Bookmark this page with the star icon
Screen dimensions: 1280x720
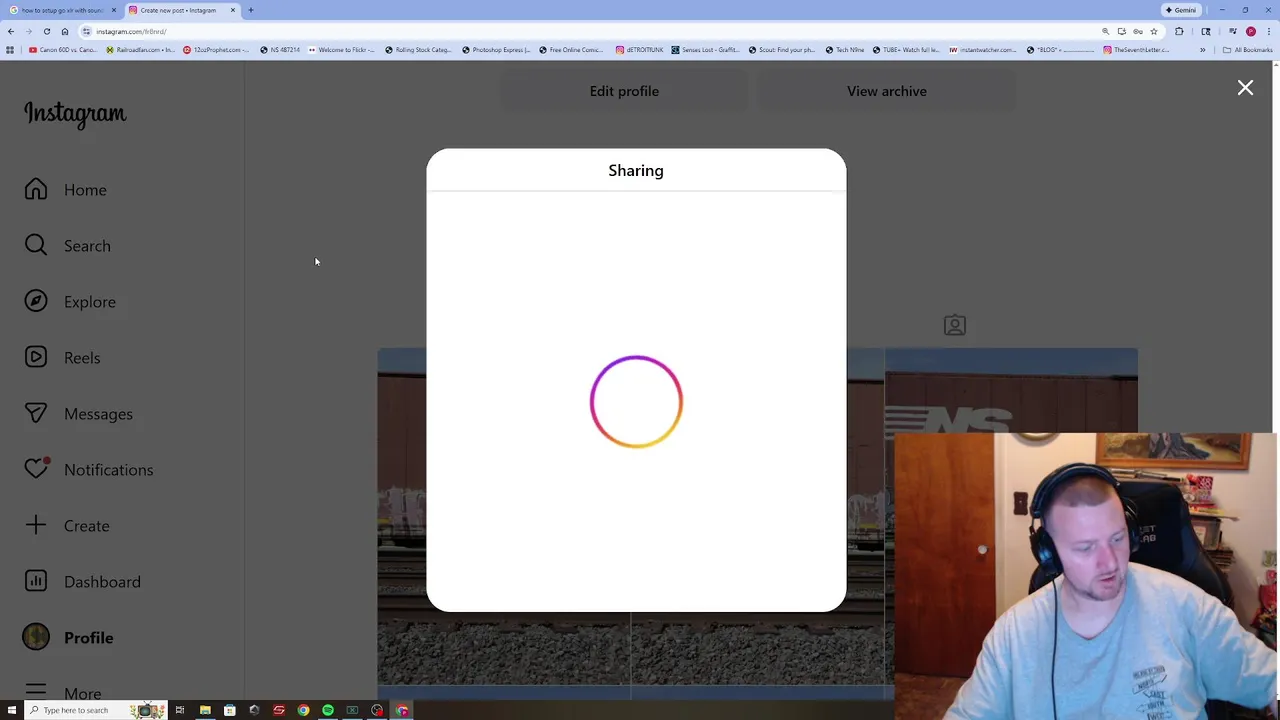pyautogui.click(x=1153, y=31)
